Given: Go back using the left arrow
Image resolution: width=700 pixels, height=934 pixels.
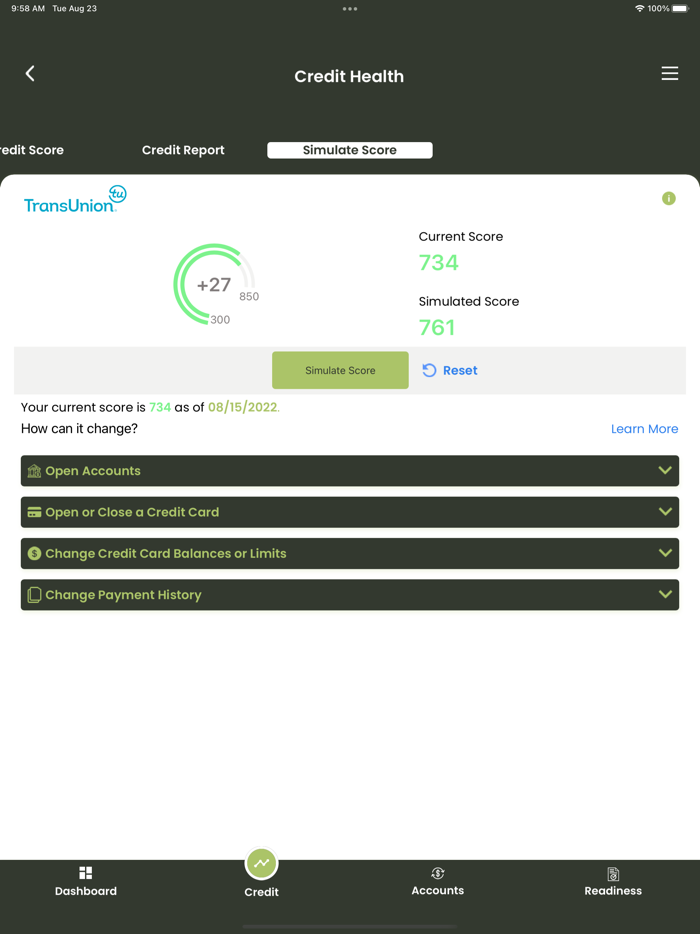Looking at the screenshot, I should pyautogui.click(x=30, y=73).
